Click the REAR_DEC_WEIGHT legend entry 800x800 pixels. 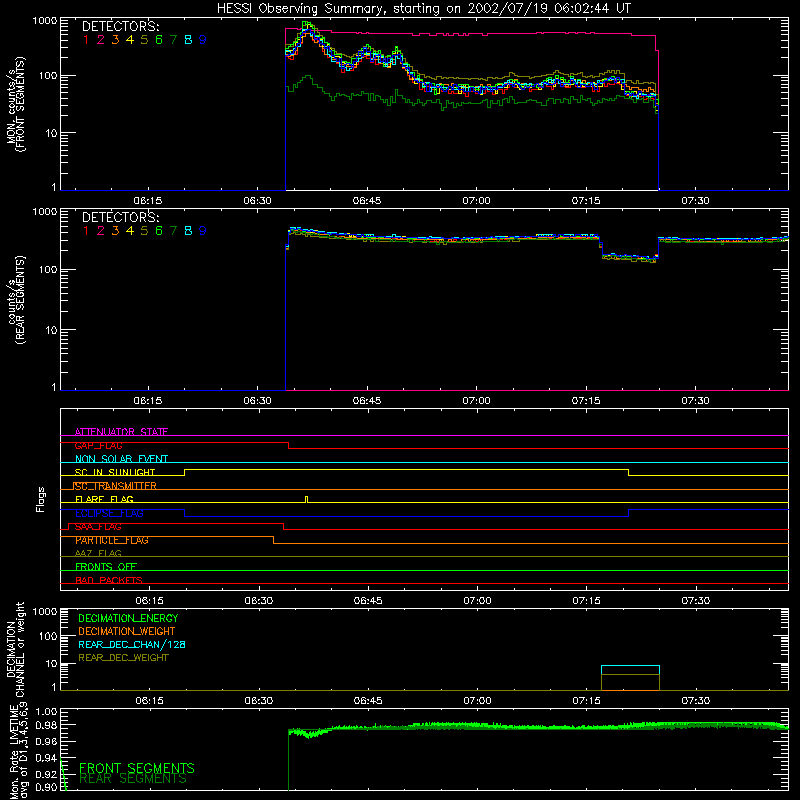tap(123, 658)
